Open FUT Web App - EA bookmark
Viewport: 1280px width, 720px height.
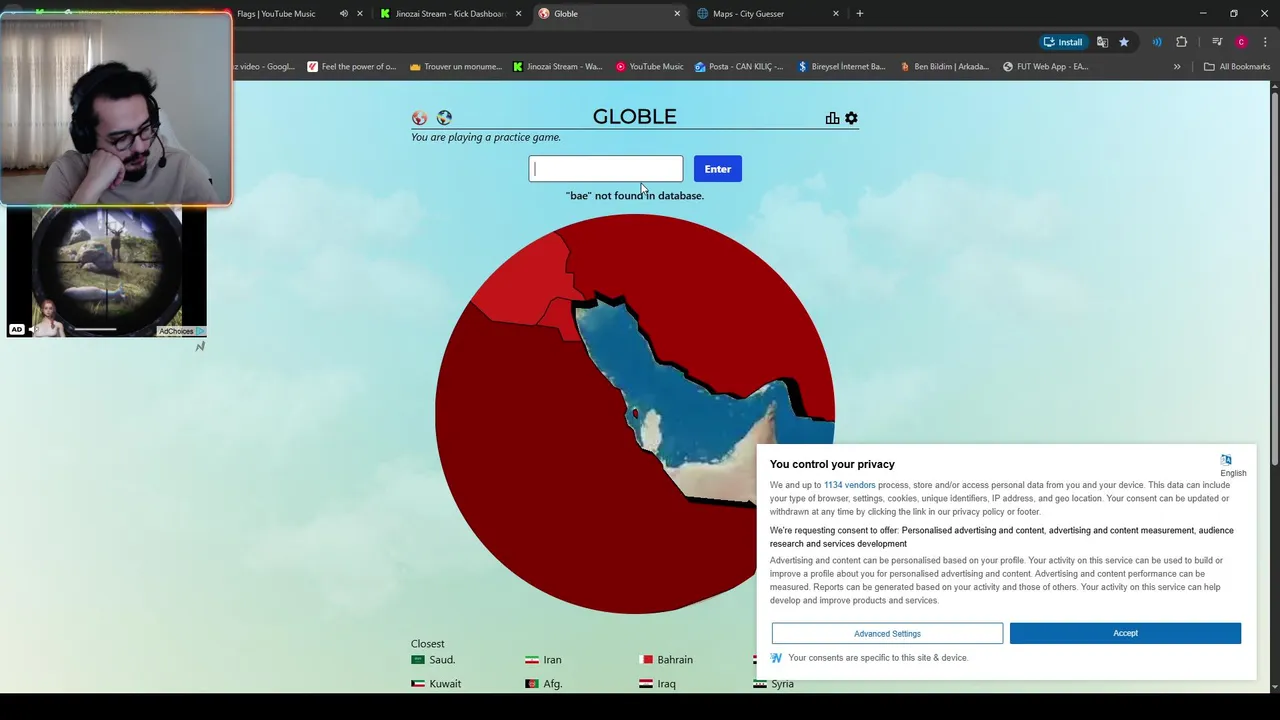(x=1045, y=67)
